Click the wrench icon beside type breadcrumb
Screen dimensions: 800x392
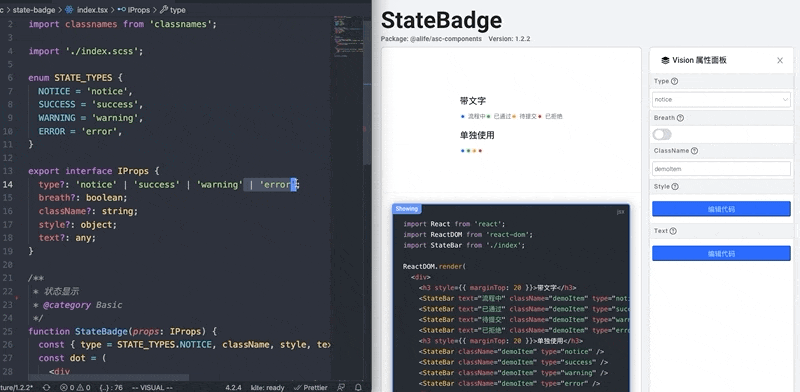(x=164, y=10)
